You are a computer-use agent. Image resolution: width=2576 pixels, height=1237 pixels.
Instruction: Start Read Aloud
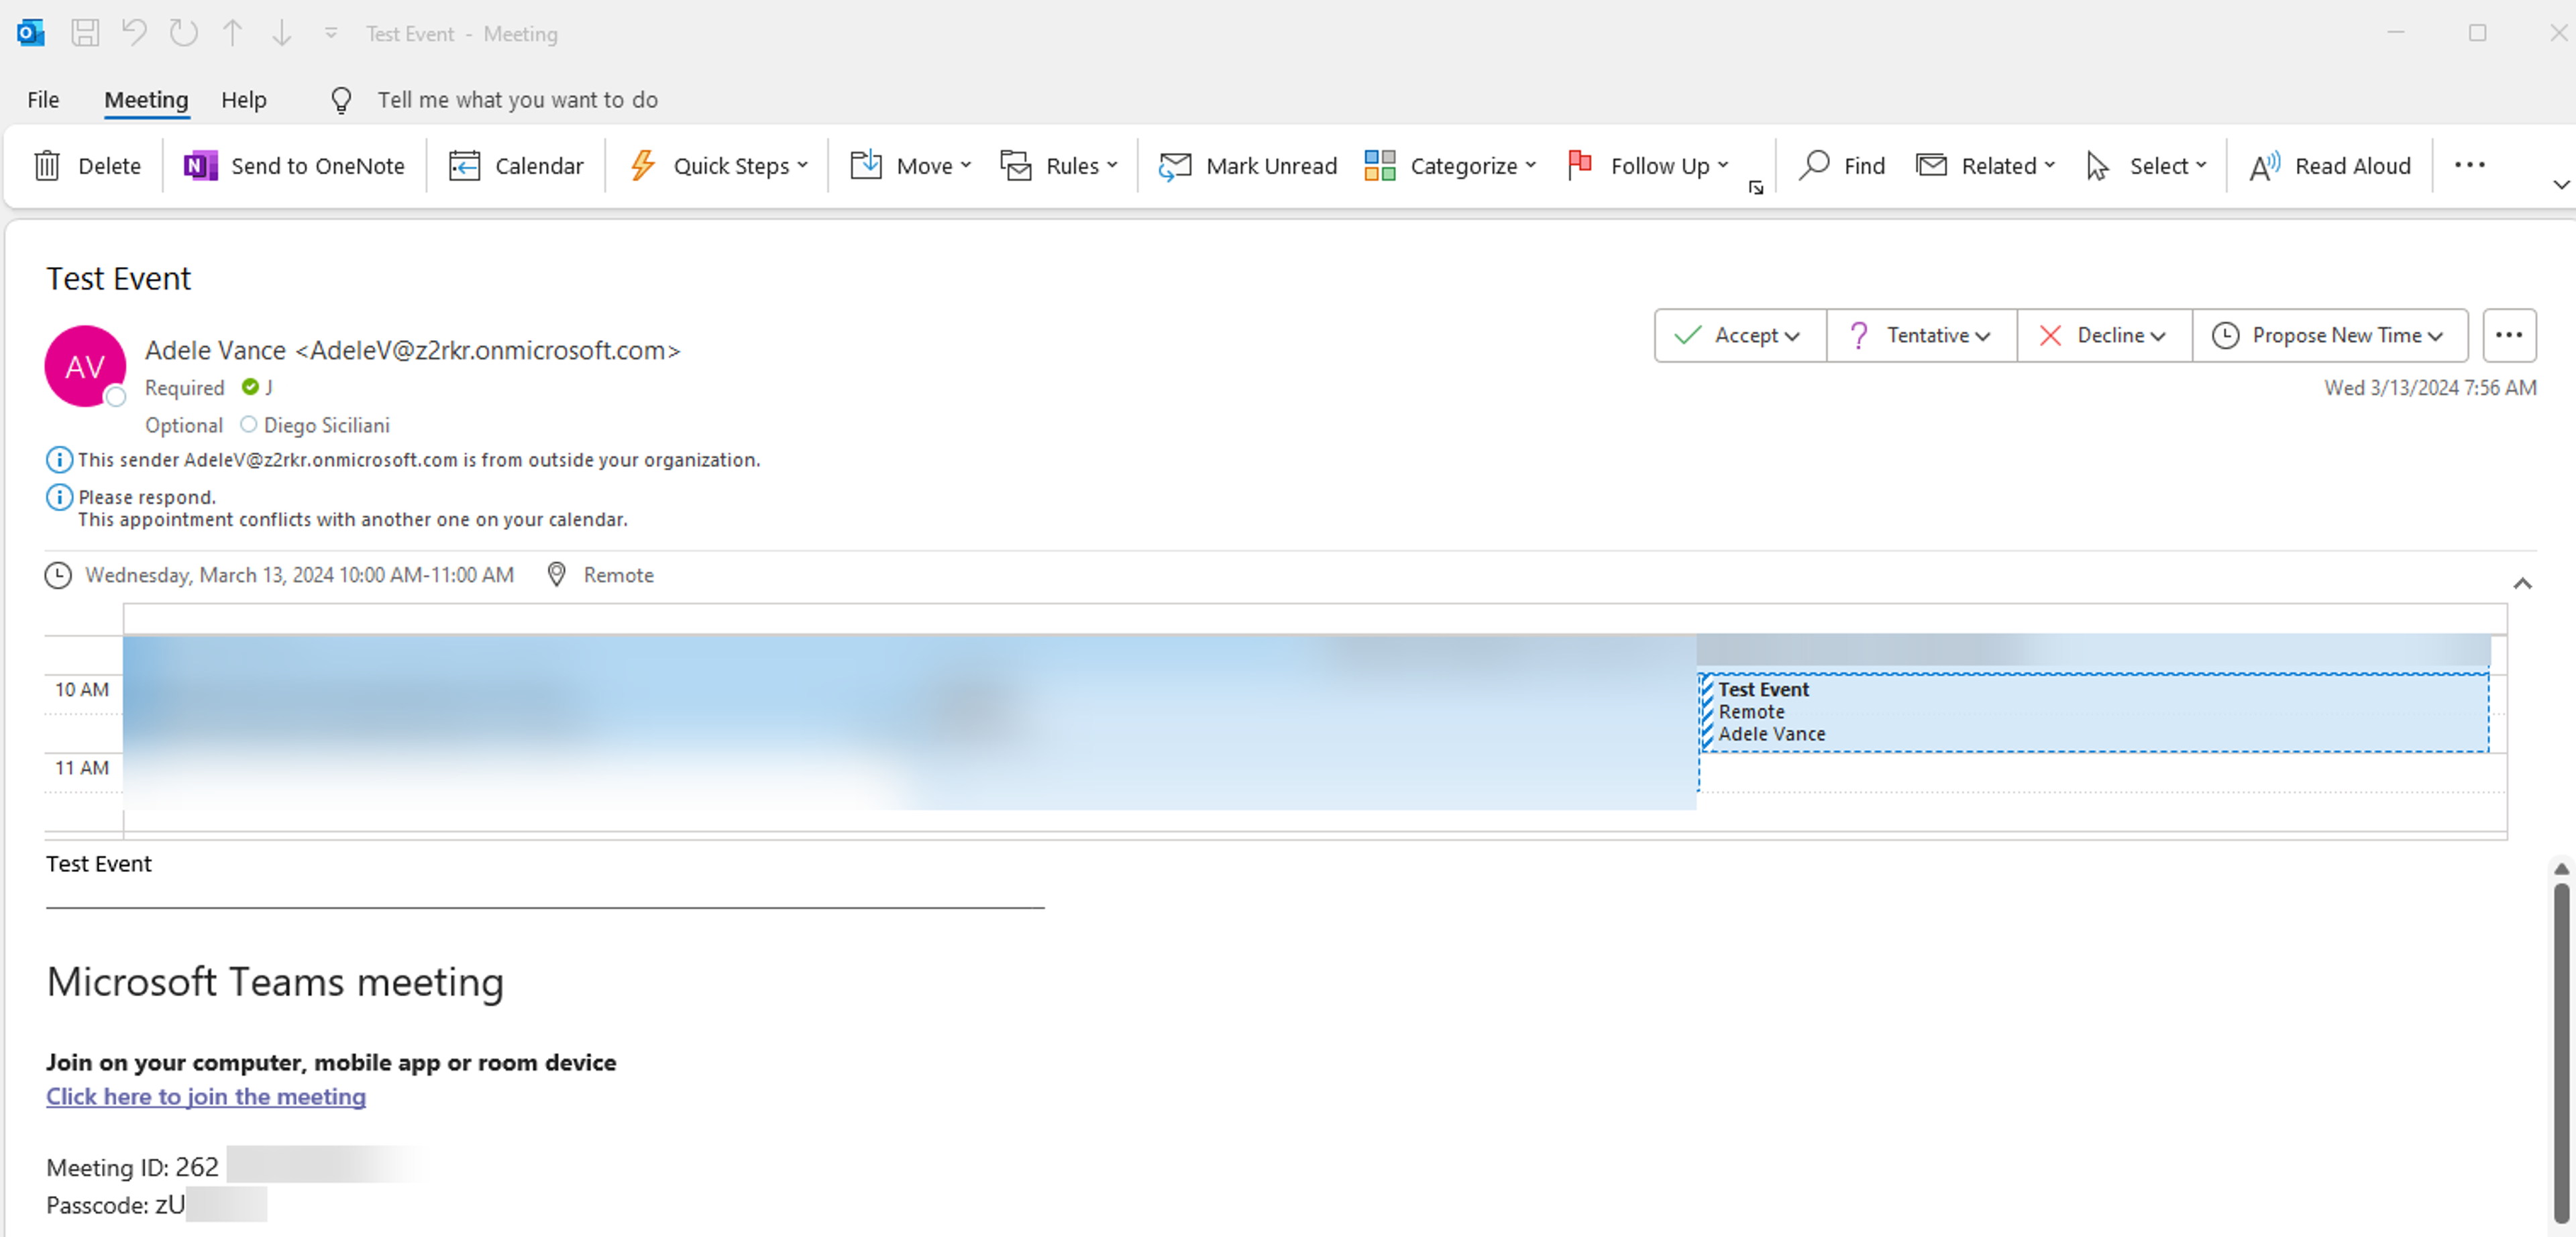[x=2330, y=166]
